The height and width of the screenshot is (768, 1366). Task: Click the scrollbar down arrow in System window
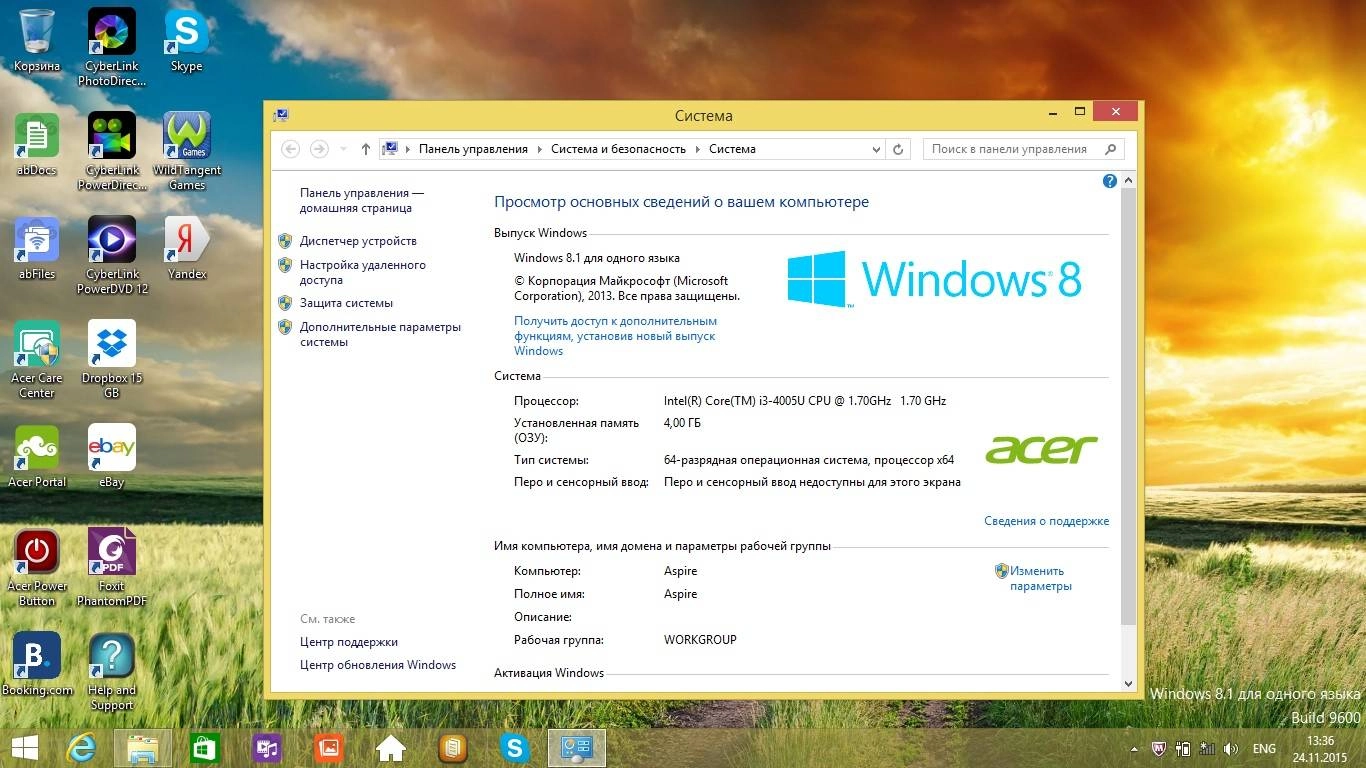coord(1128,684)
